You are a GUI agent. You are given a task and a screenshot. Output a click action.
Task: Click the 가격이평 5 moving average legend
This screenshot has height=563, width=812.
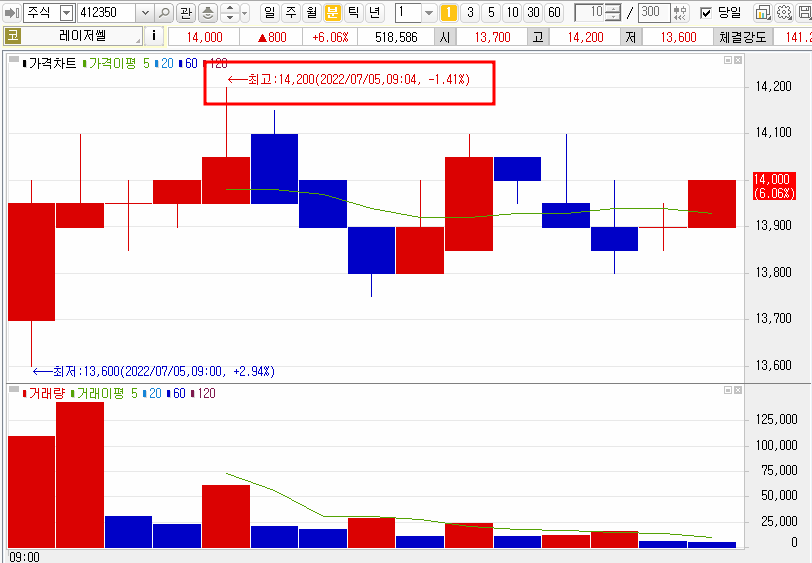[116, 63]
